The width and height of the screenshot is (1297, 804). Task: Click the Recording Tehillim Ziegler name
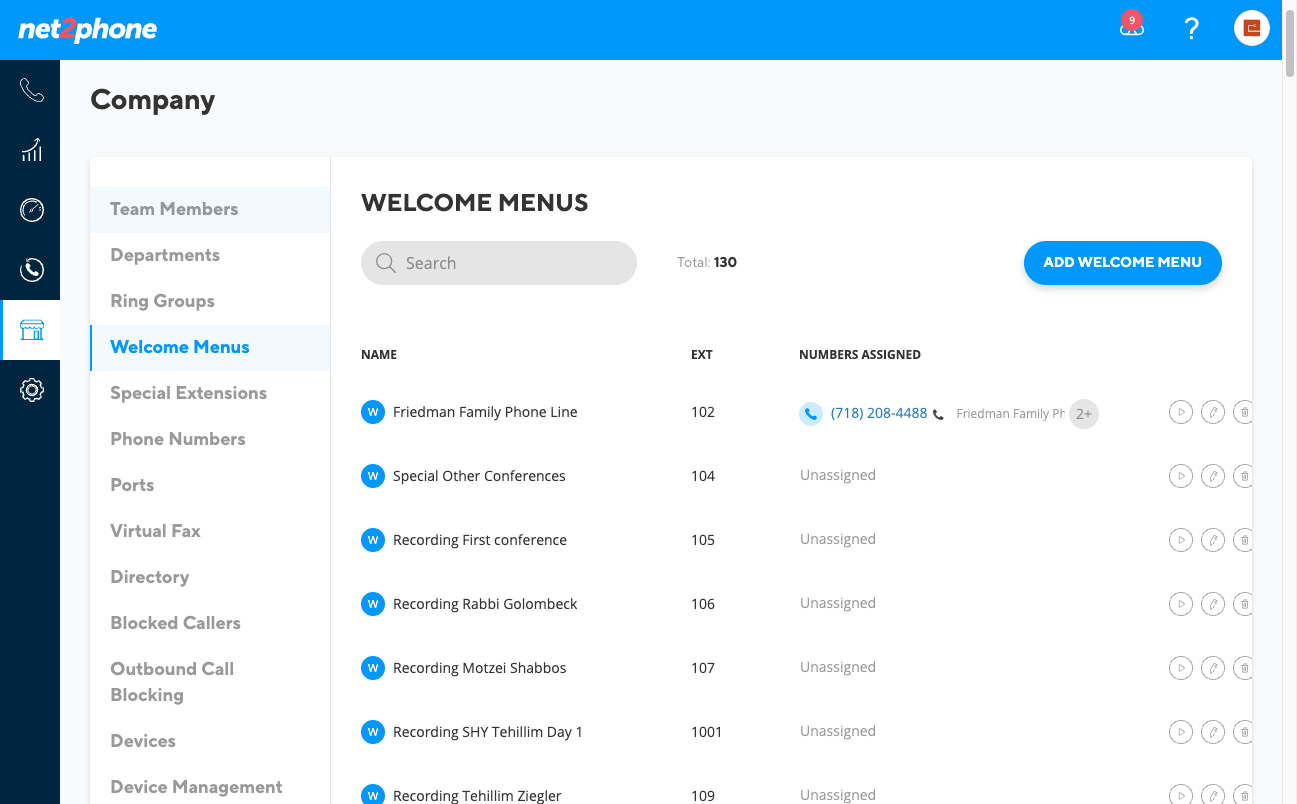pyautogui.click(x=477, y=796)
